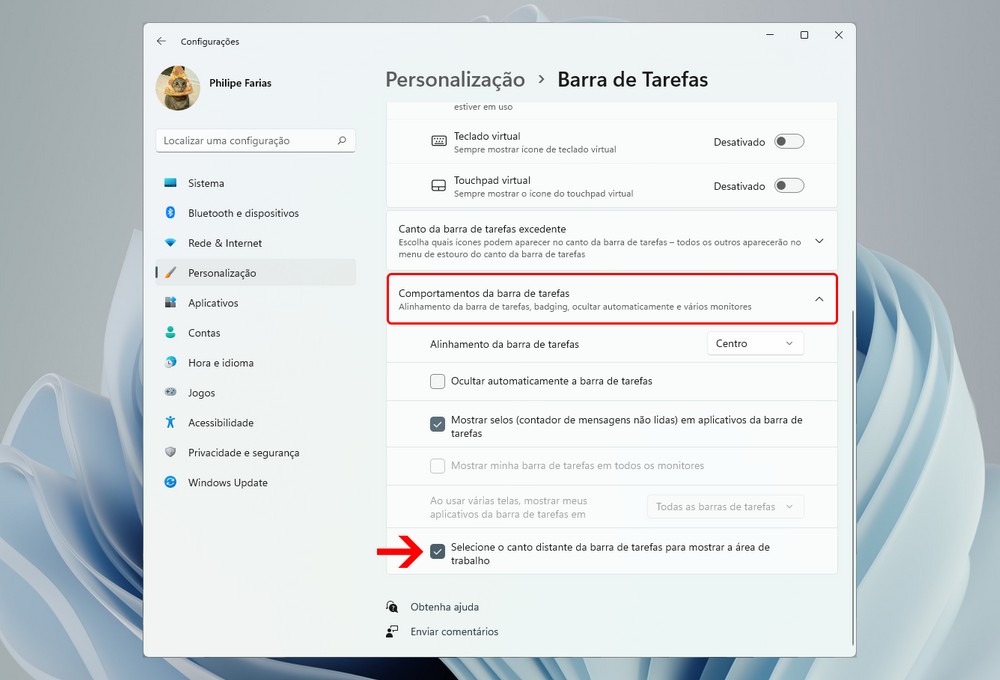Screen dimensions: 1000x680
Task: Click the Aplicativos icon in sidebar
Action: coord(170,303)
